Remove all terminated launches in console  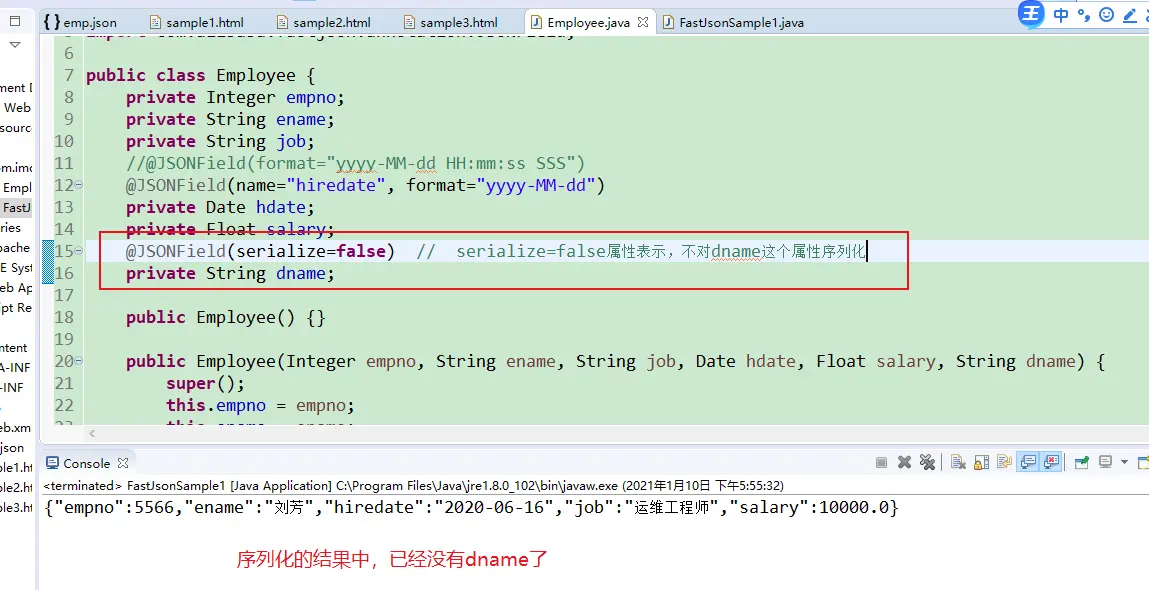[927, 463]
